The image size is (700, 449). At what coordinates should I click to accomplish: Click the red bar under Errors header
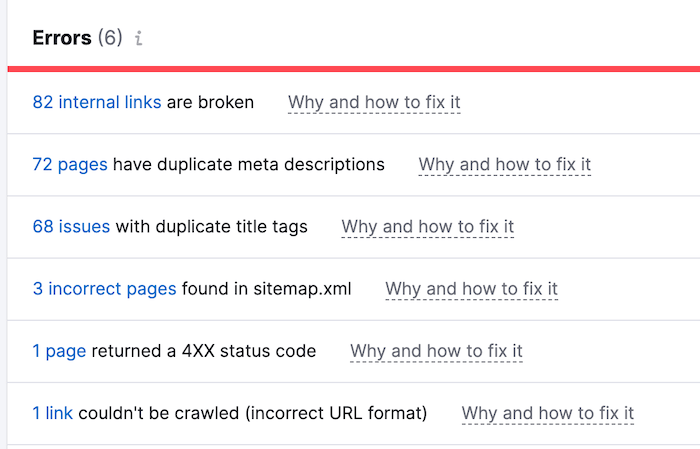350,68
